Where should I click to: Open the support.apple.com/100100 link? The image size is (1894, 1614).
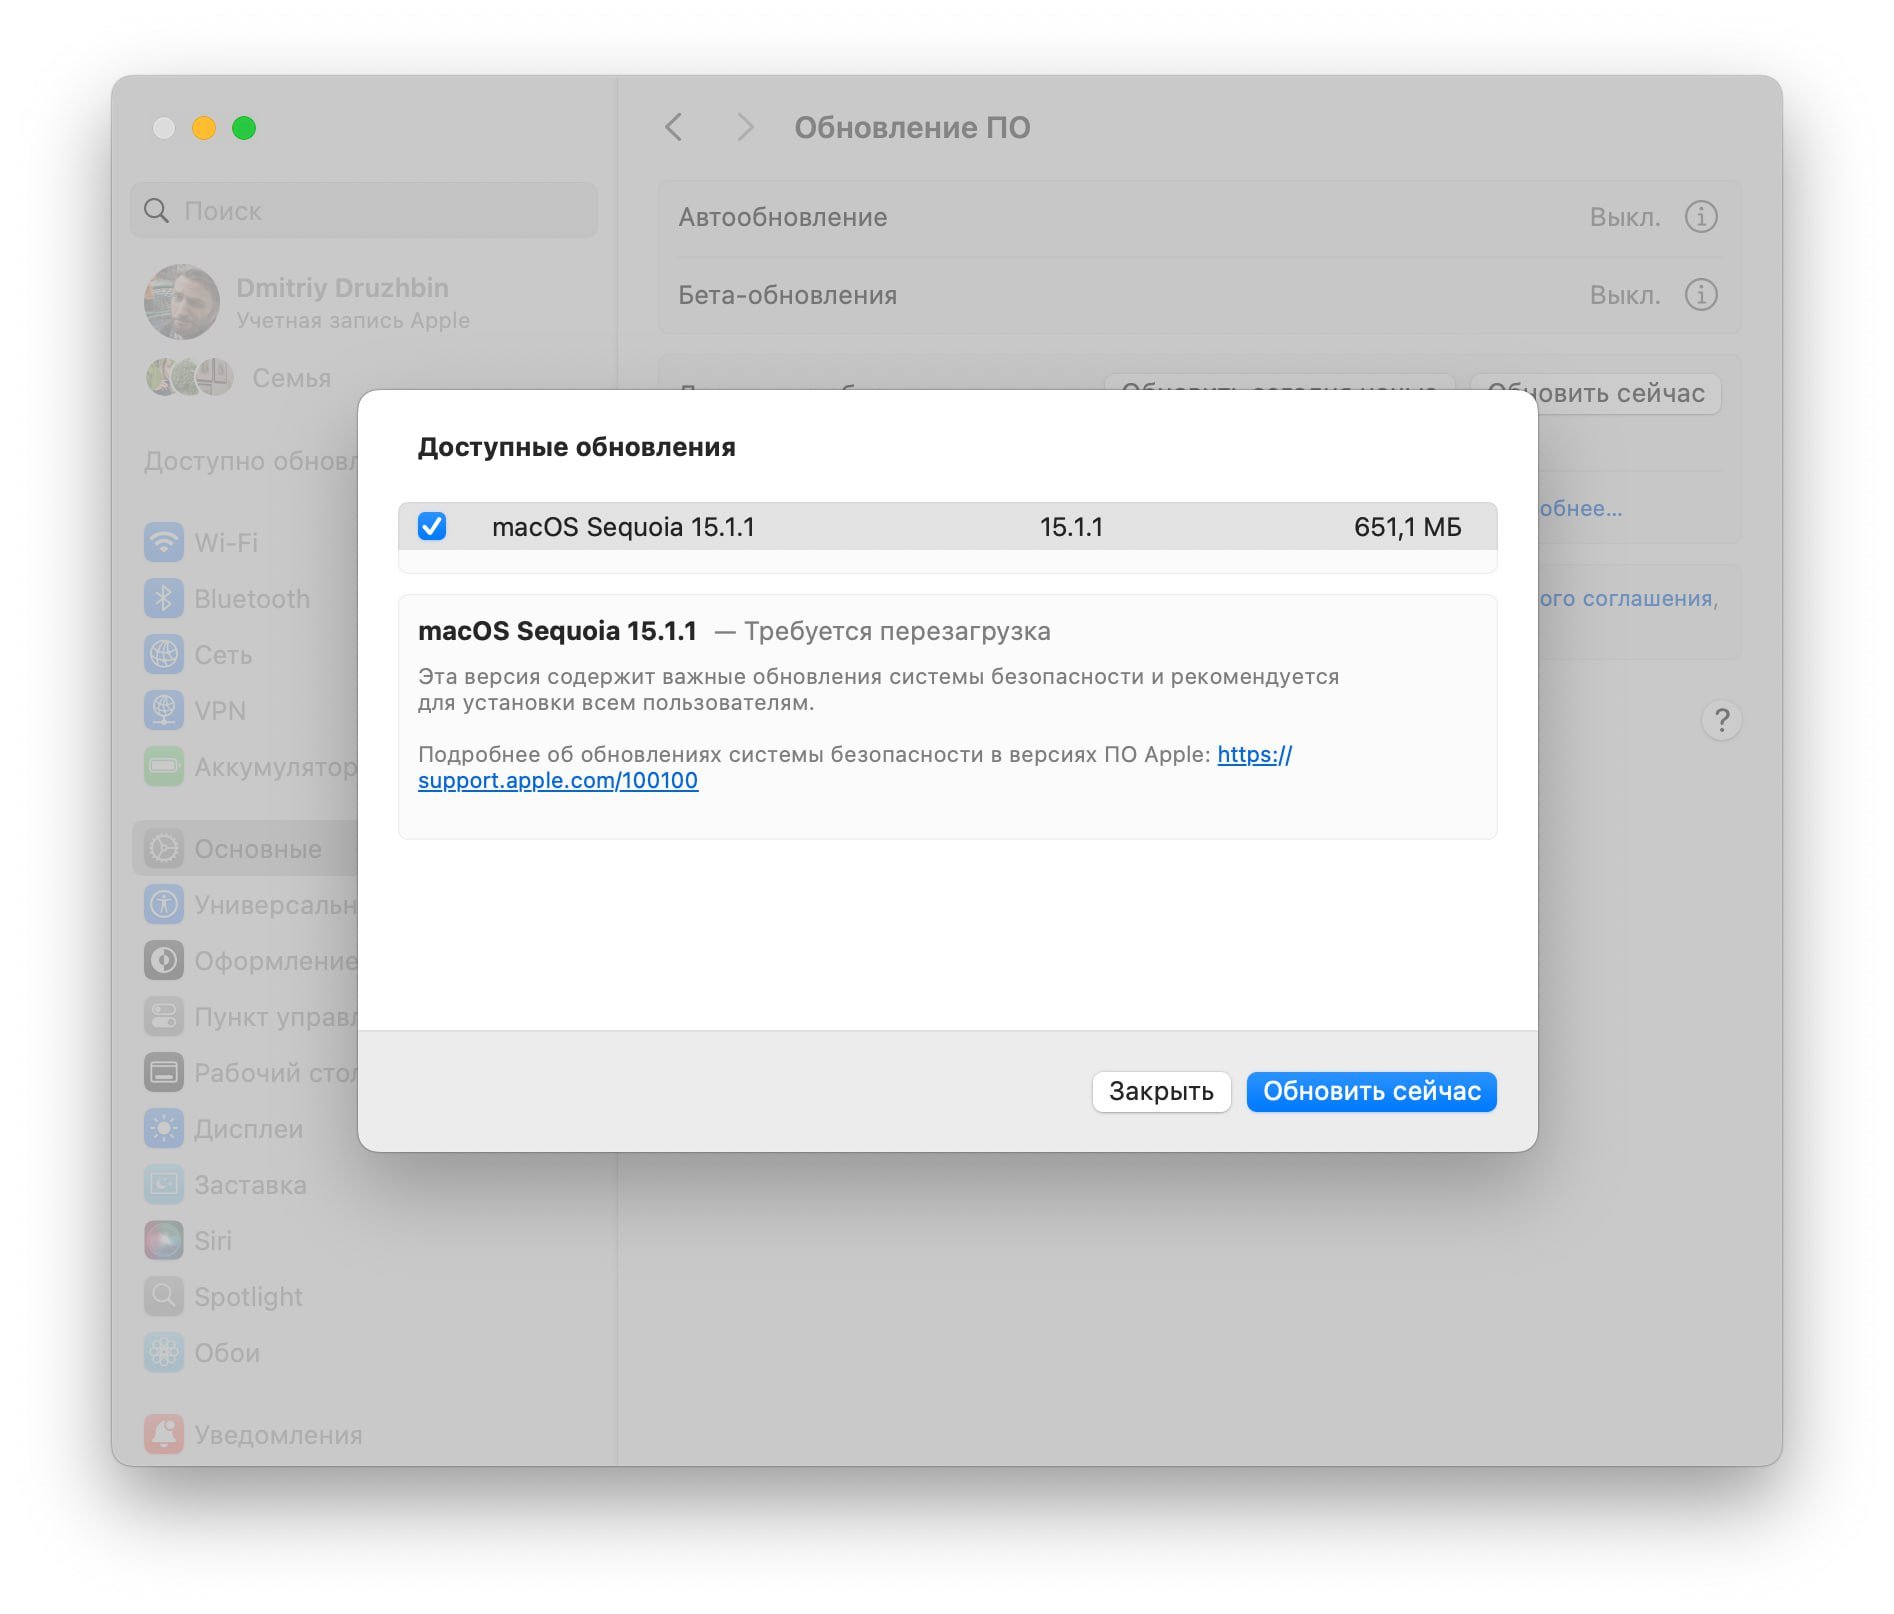(x=558, y=780)
